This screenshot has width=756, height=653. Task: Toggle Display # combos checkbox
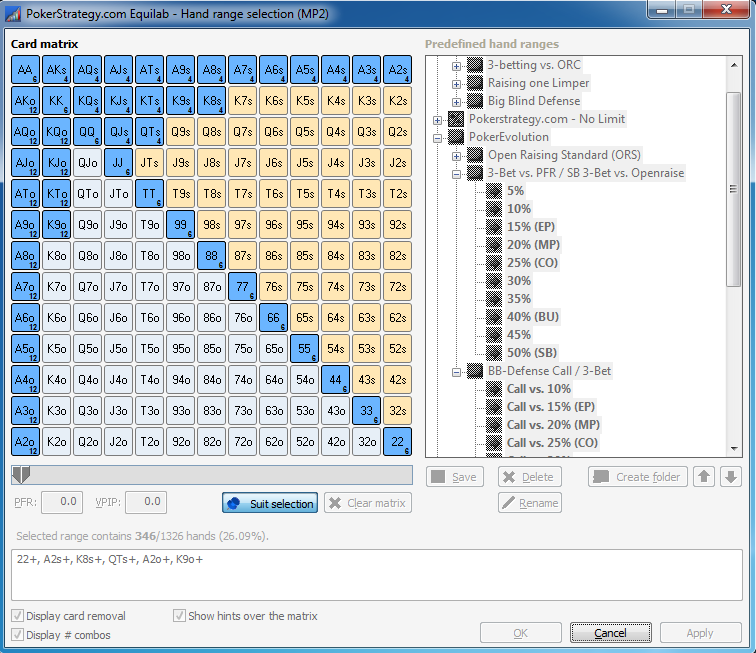point(17,635)
